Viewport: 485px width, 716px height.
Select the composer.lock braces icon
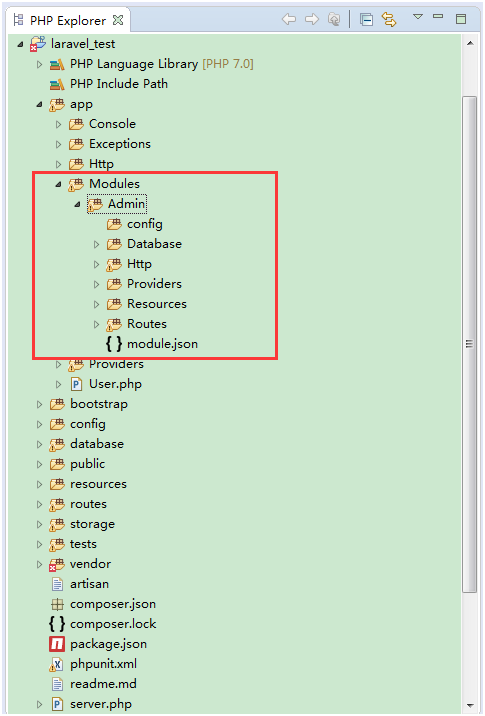[57, 624]
